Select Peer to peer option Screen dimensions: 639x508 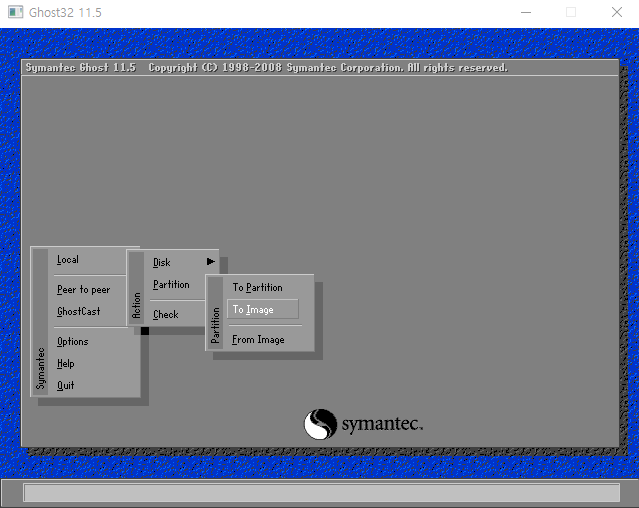tap(84, 290)
